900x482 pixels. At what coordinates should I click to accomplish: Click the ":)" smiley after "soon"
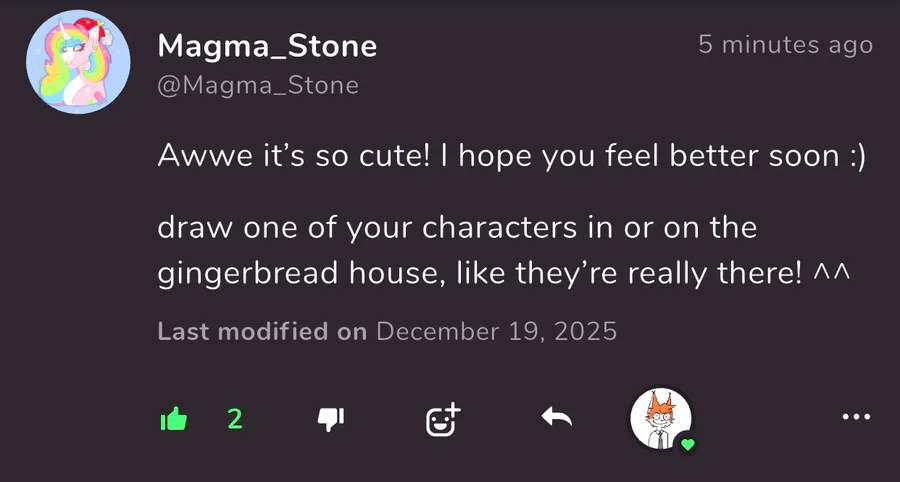(x=853, y=157)
